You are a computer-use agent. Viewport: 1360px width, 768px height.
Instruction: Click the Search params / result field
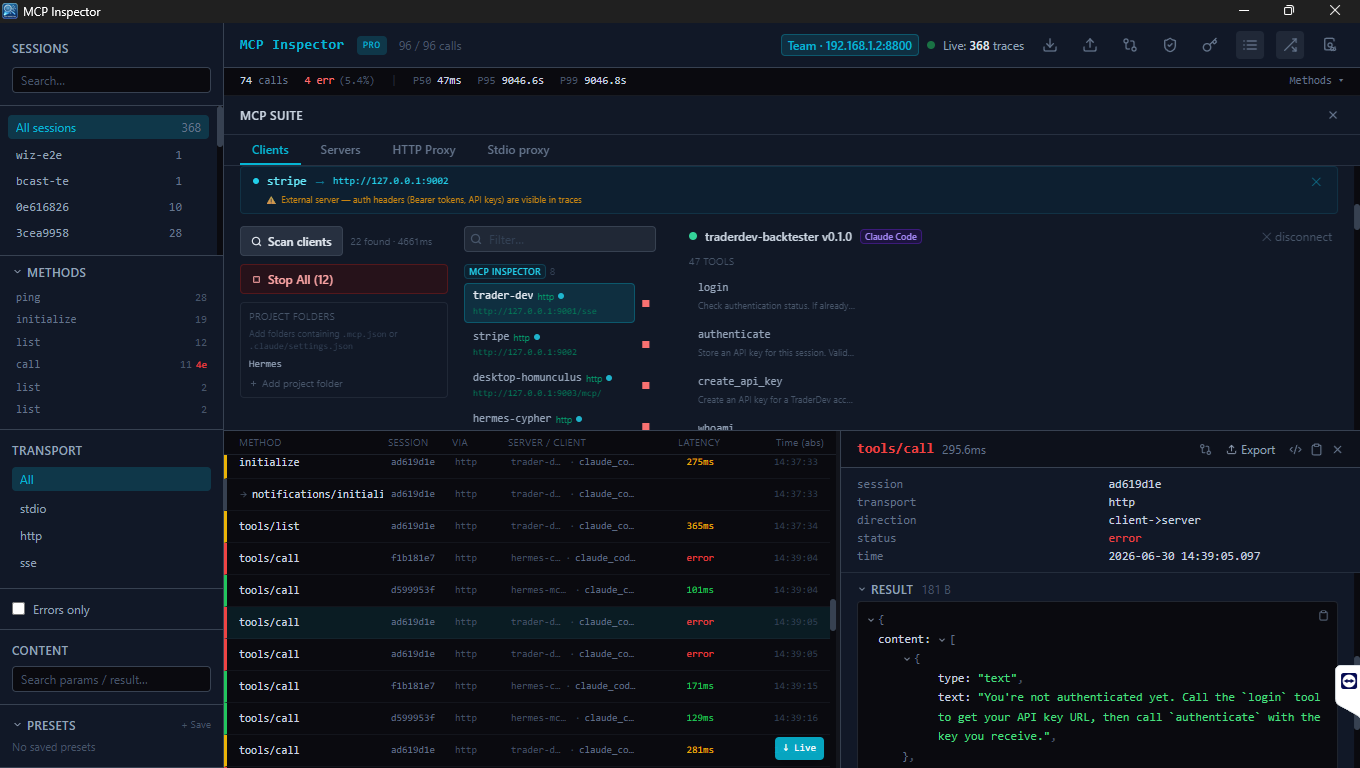coord(111,679)
